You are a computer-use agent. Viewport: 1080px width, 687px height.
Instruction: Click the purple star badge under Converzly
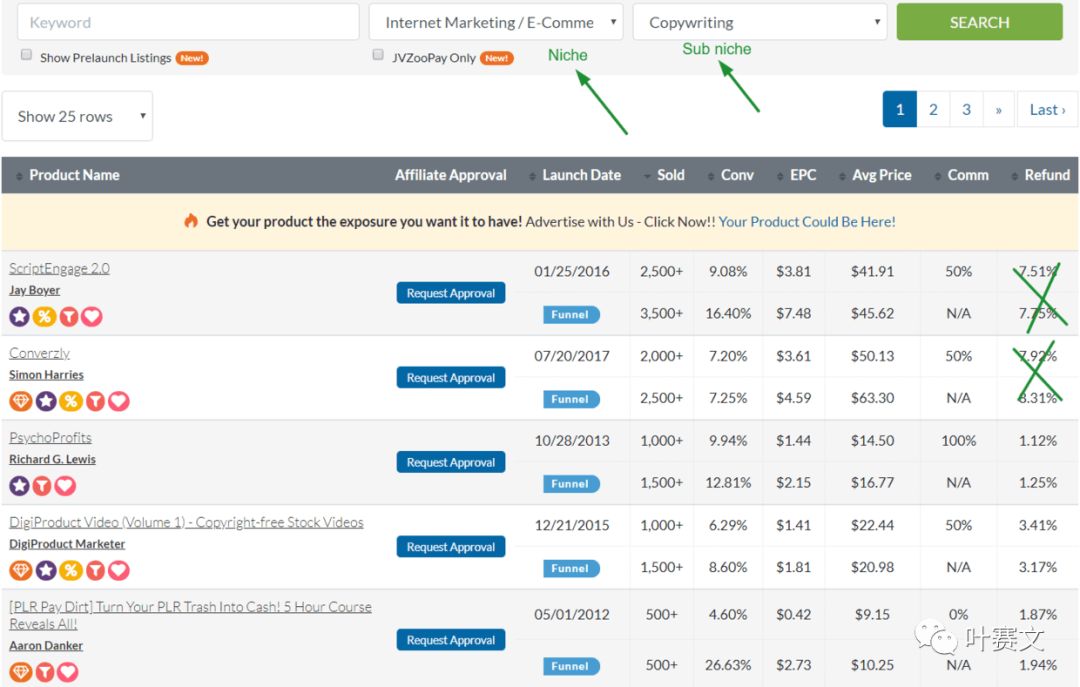pyautogui.click(x=45, y=401)
